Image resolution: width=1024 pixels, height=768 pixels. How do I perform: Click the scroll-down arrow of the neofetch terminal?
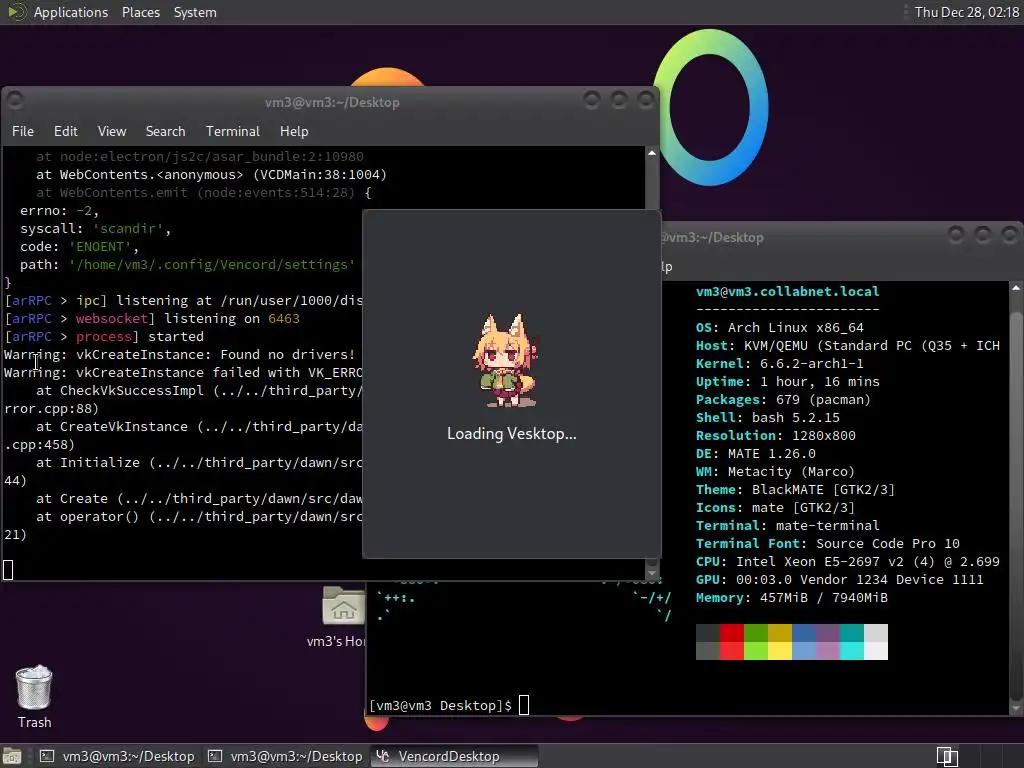coord(1016,708)
